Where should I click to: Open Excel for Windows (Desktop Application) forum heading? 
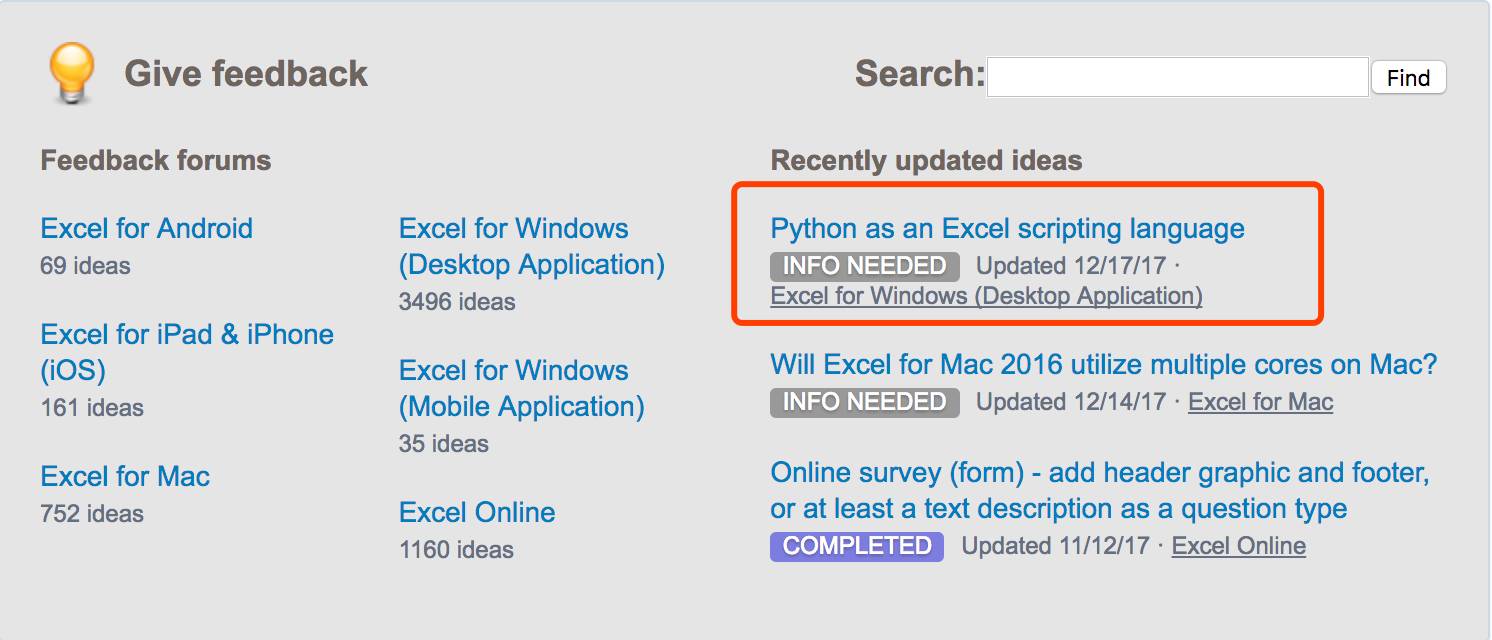point(531,246)
